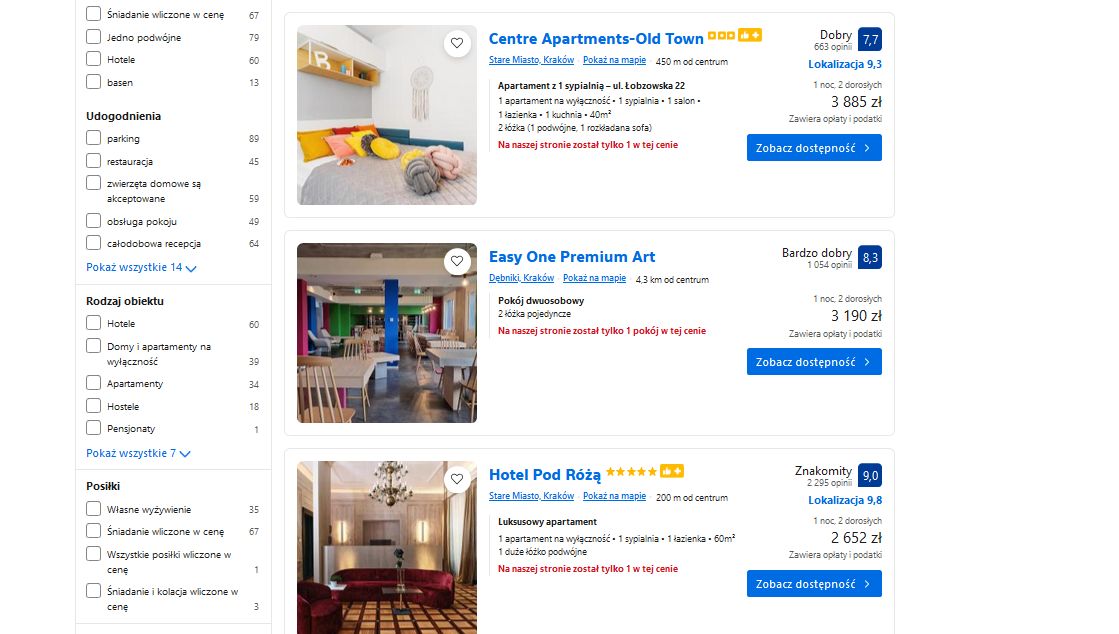Click the 7,7 rating badge

point(870,40)
